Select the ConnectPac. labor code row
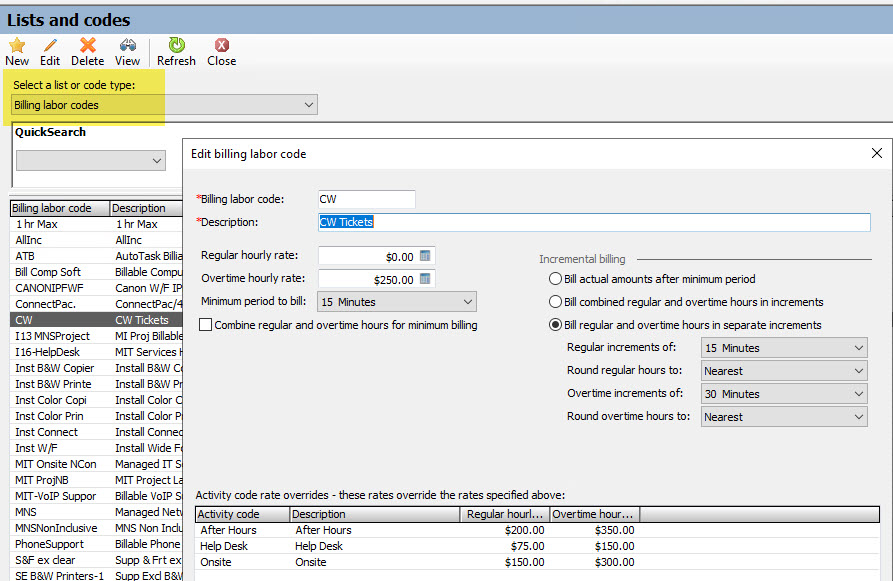Image resolution: width=893 pixels, height=581 pixels. point(97,304)
